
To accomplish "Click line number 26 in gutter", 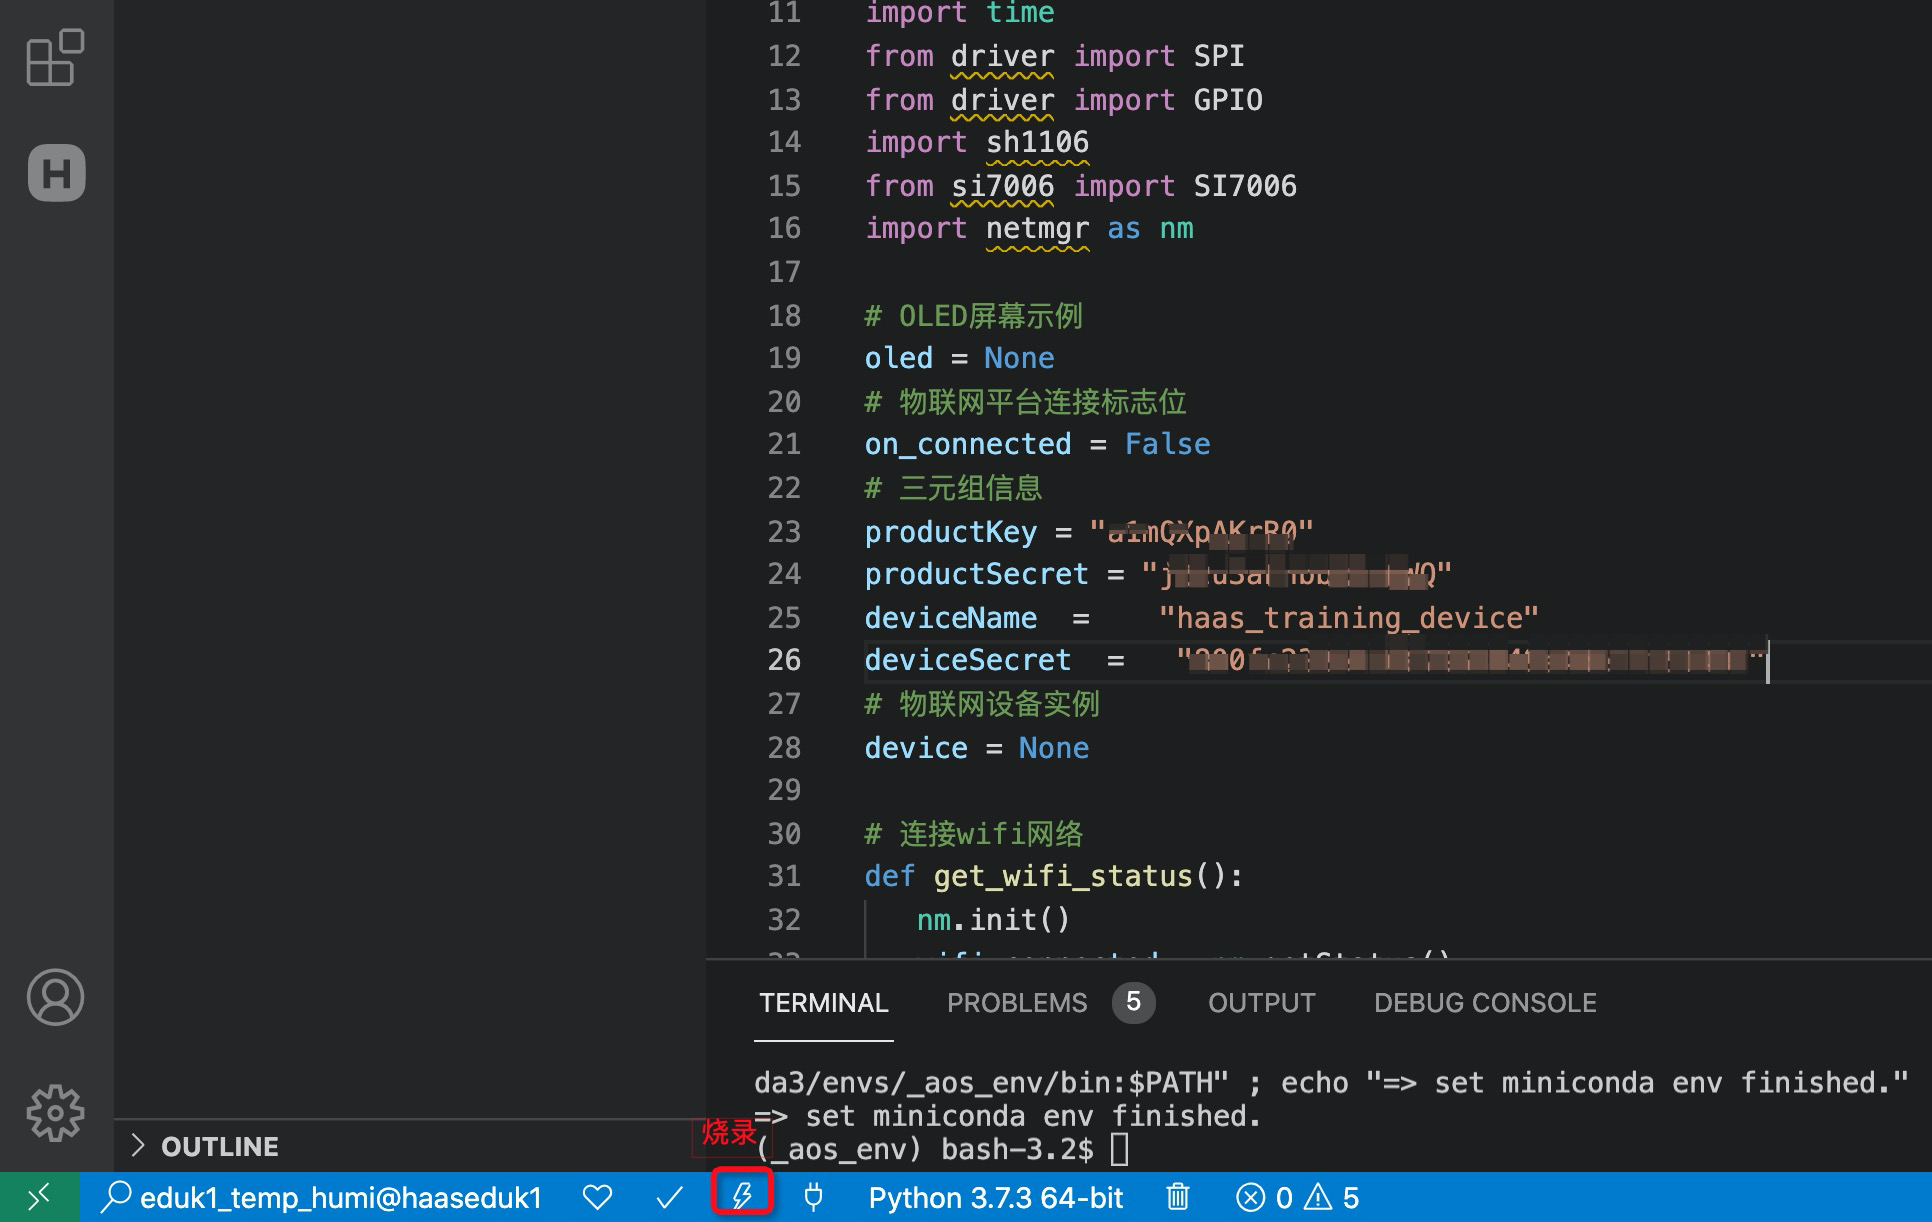I will click(784, 660).
